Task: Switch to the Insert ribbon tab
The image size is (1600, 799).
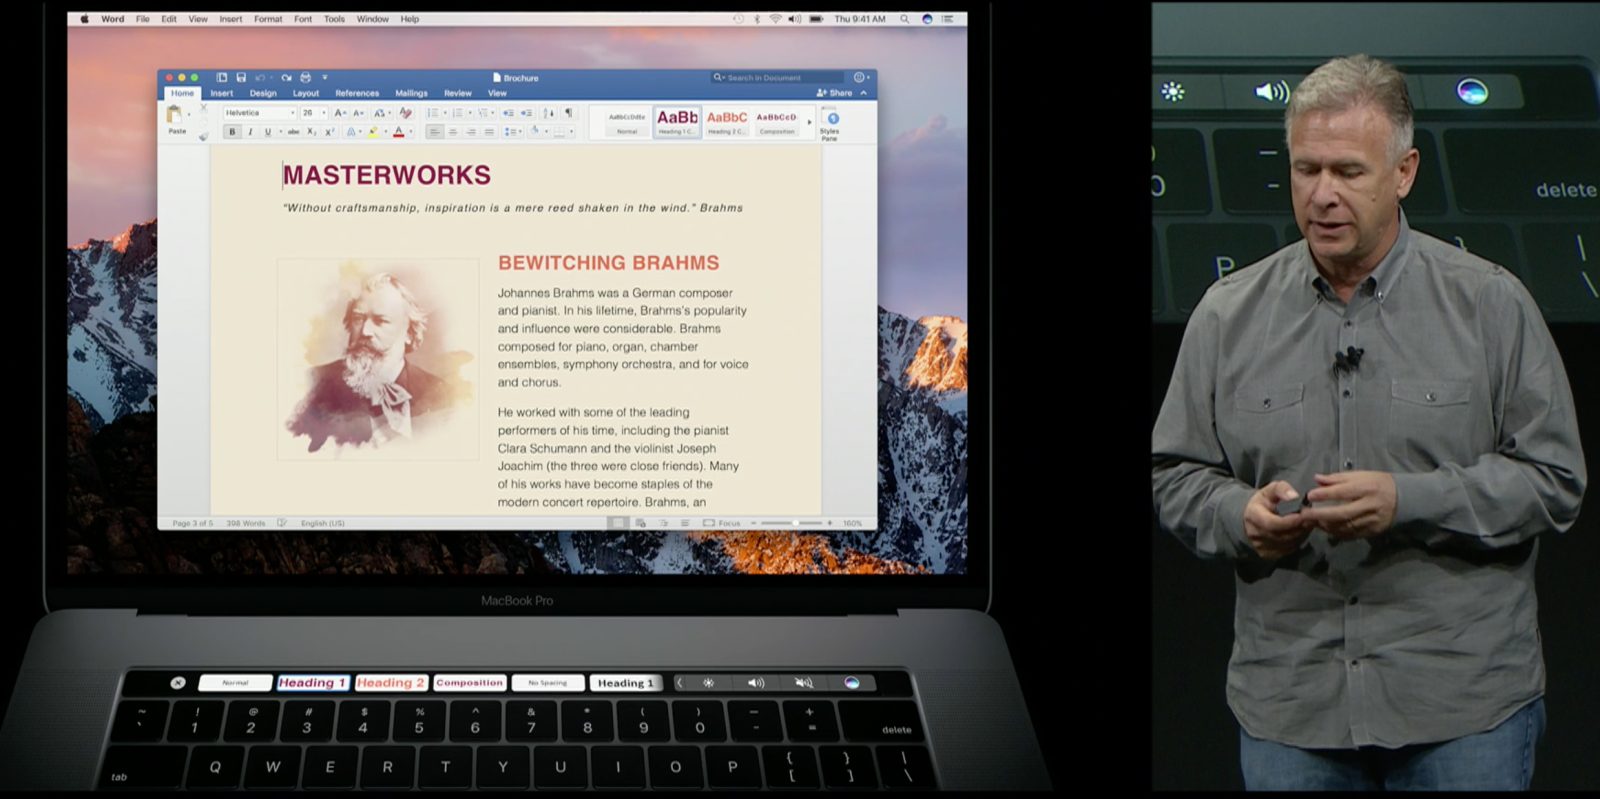Action: pos(221,93)
